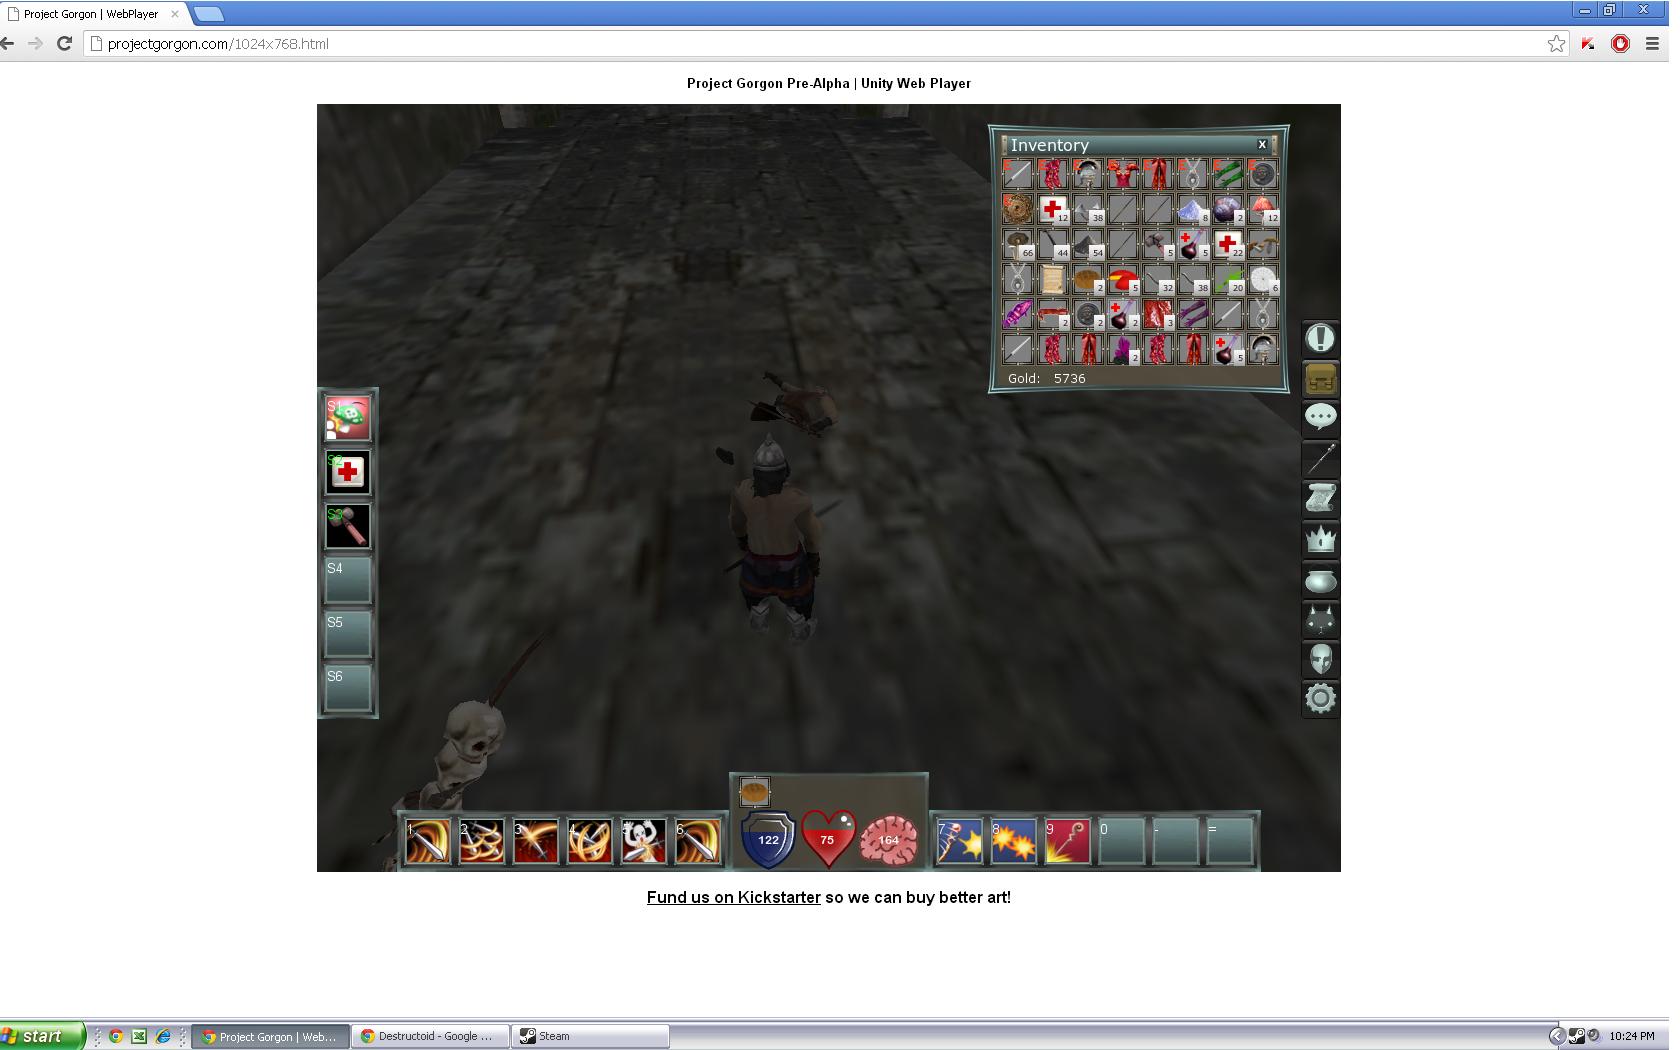Open the sword skills panel

(x=1320, y=458)
